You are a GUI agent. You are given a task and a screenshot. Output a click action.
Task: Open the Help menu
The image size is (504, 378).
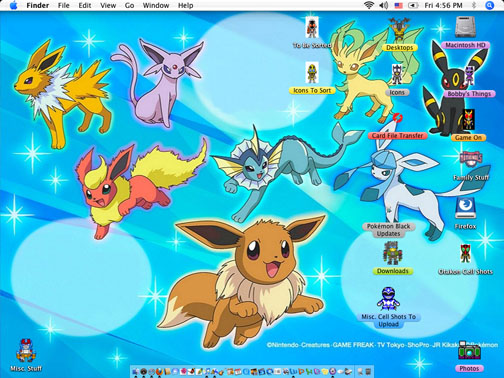[185, 5]
